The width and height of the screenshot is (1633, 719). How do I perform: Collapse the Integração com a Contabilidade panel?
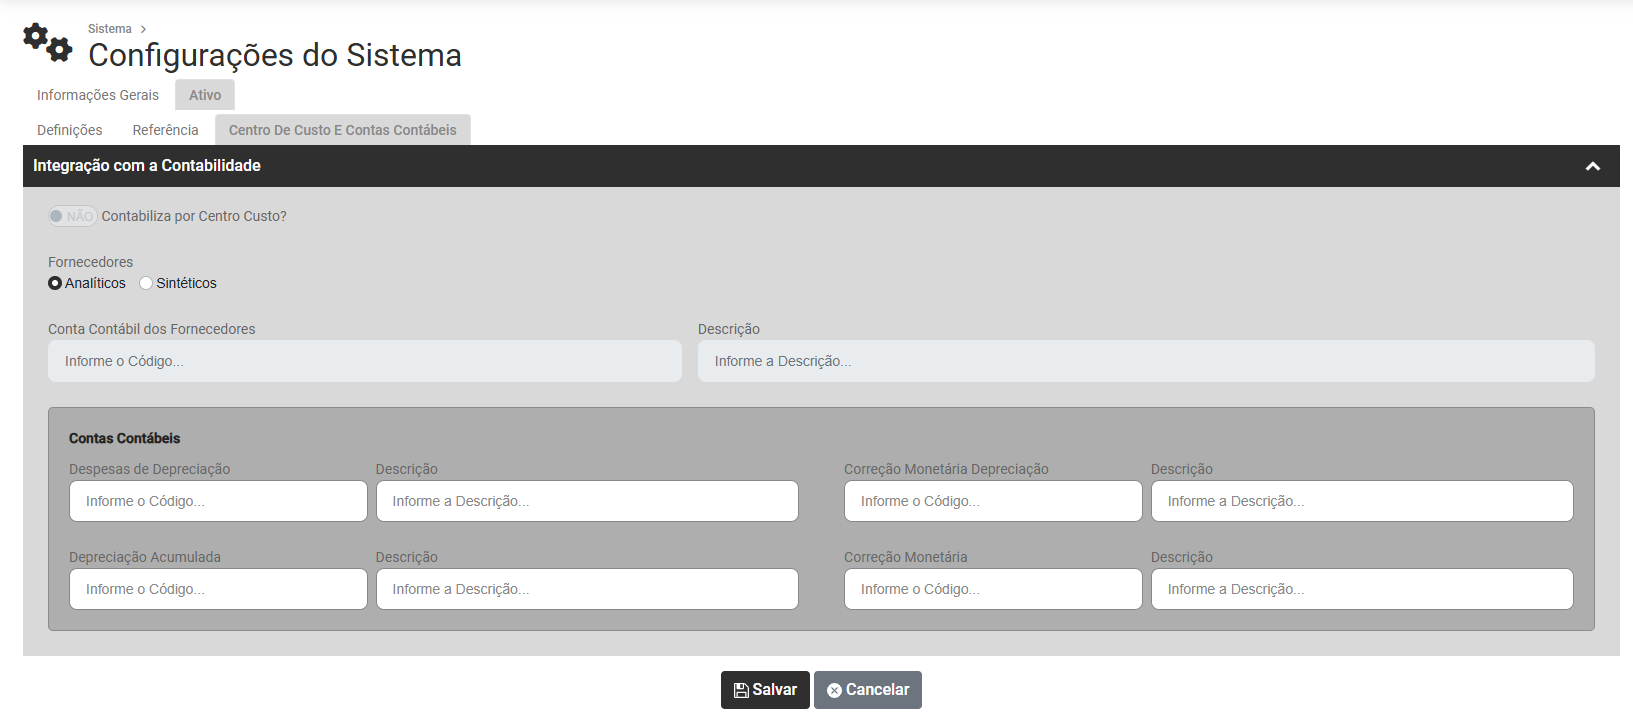click(x=1592, y=166)
